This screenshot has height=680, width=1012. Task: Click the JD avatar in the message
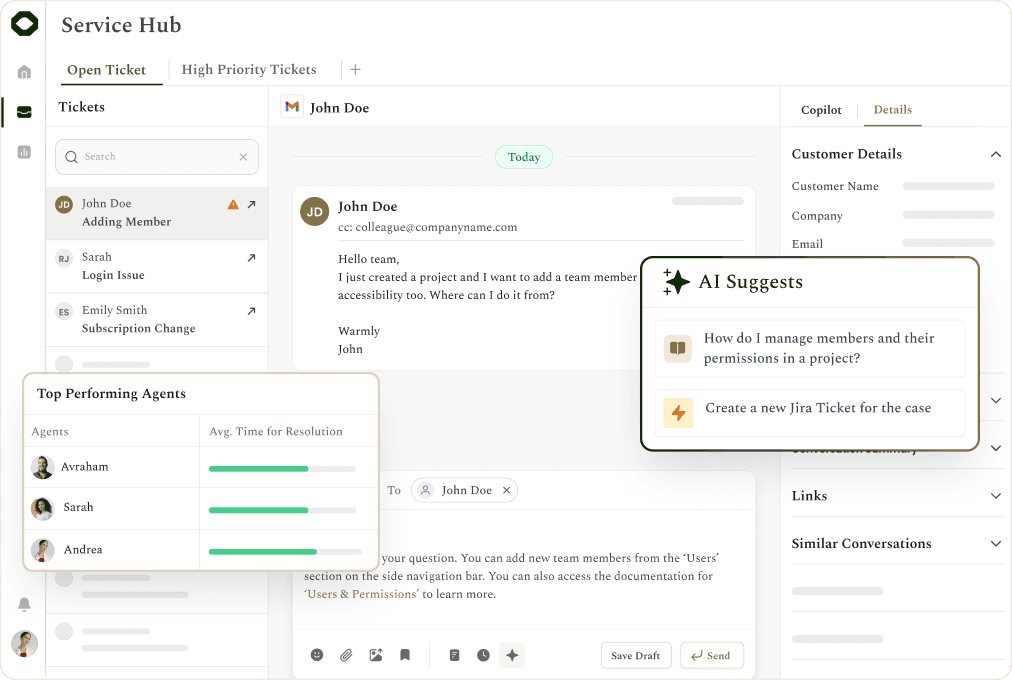[314, 212]
